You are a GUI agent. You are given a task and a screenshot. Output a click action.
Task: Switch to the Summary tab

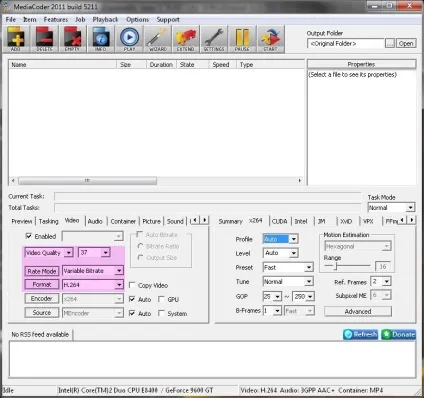pos(230,221)
